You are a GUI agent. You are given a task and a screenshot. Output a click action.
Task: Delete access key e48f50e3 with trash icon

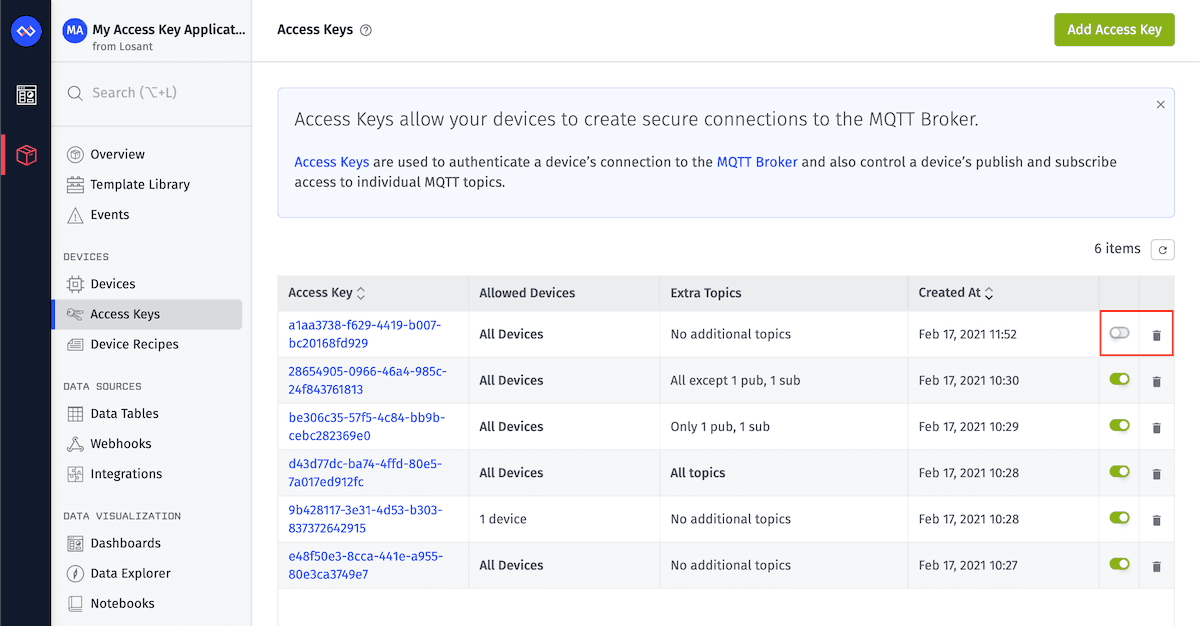[x=1157, y=566]
